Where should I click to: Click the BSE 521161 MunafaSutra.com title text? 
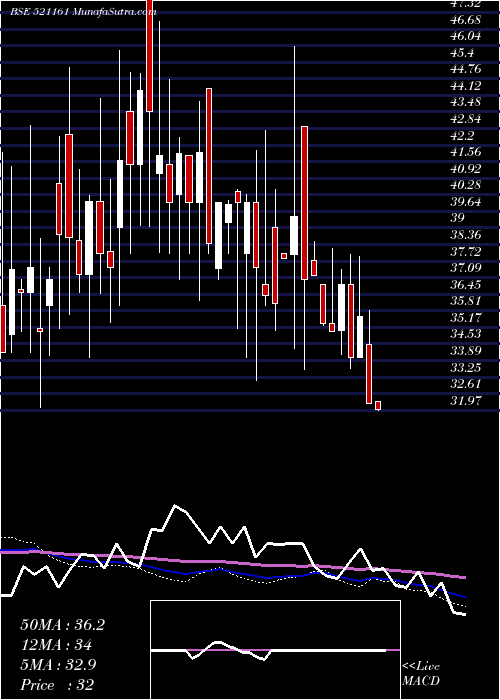pos(83,12)
